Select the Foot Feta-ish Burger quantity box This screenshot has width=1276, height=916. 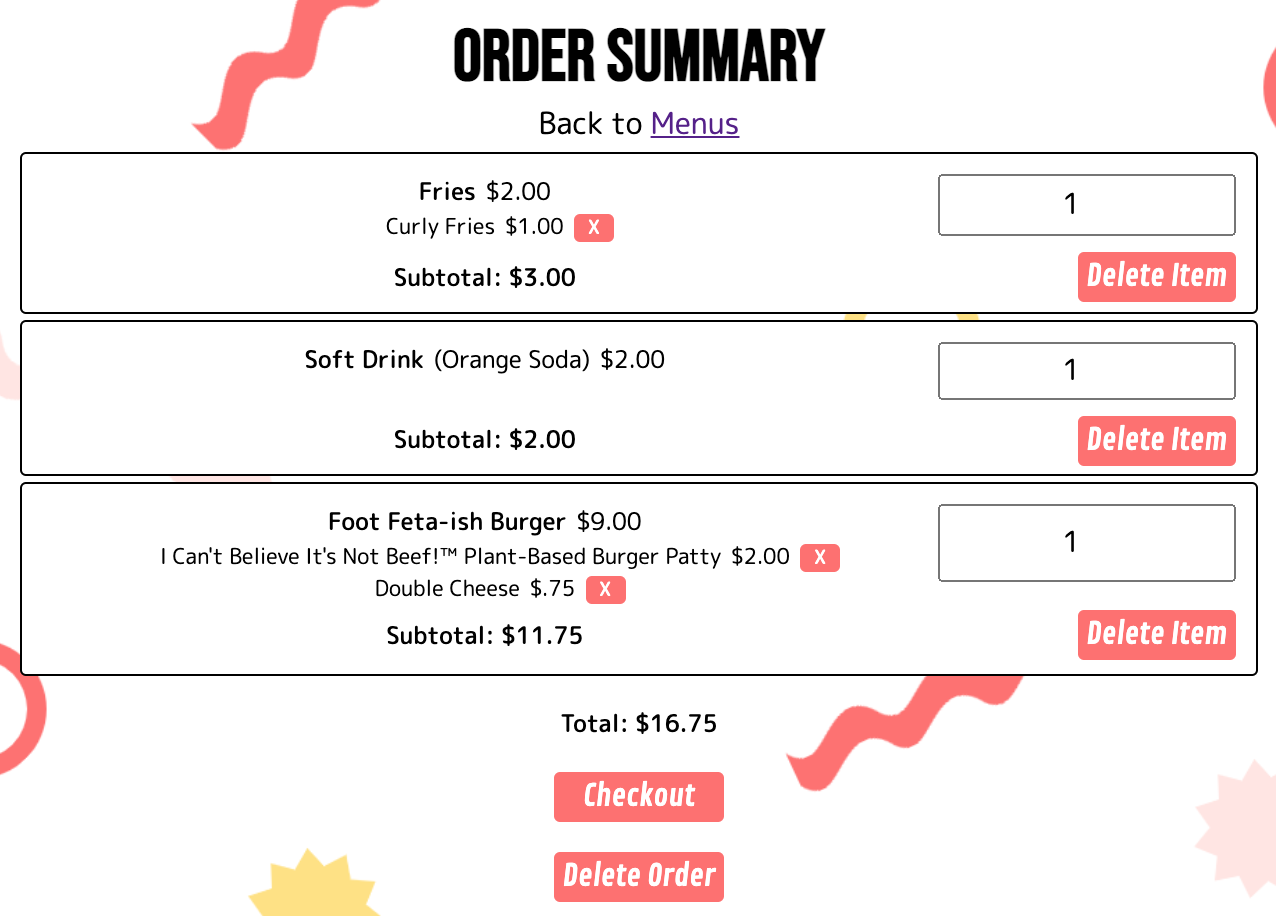(1086, 543)
